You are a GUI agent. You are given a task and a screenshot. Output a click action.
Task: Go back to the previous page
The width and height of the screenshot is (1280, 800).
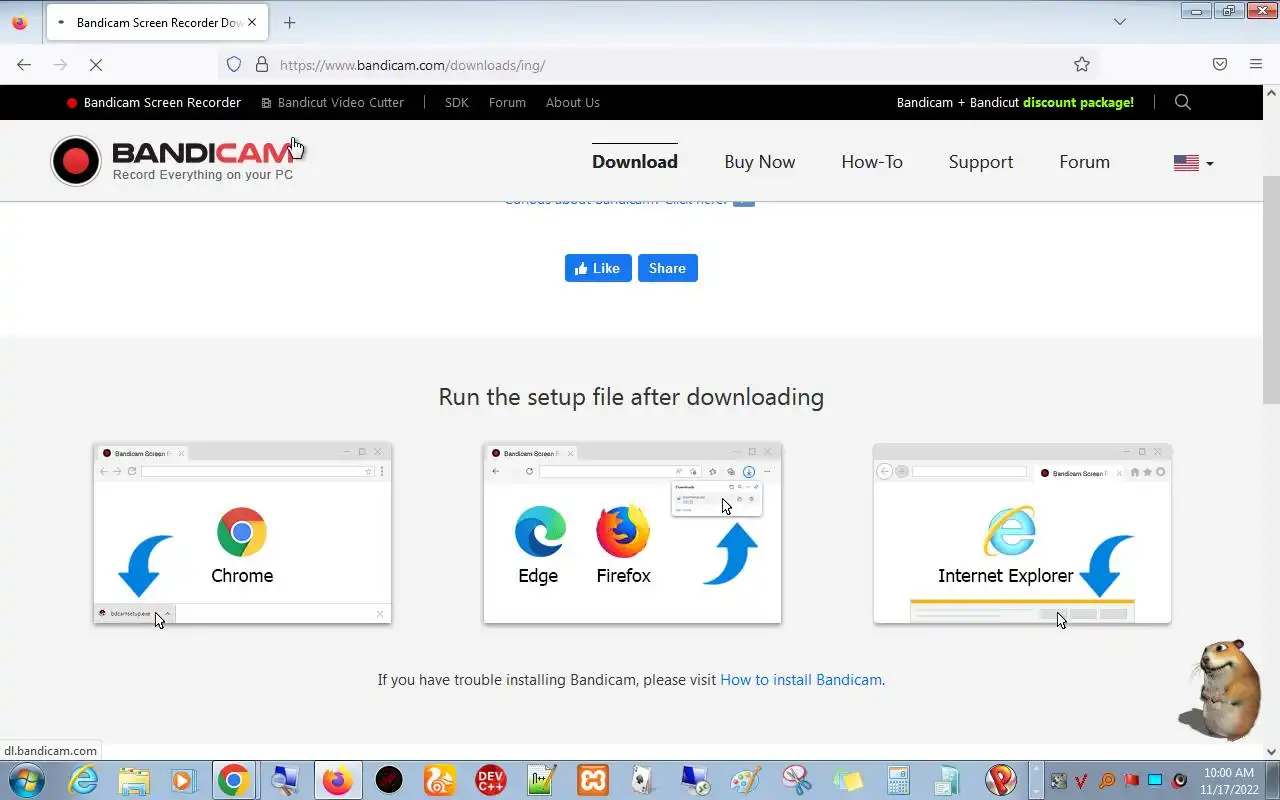24,64
